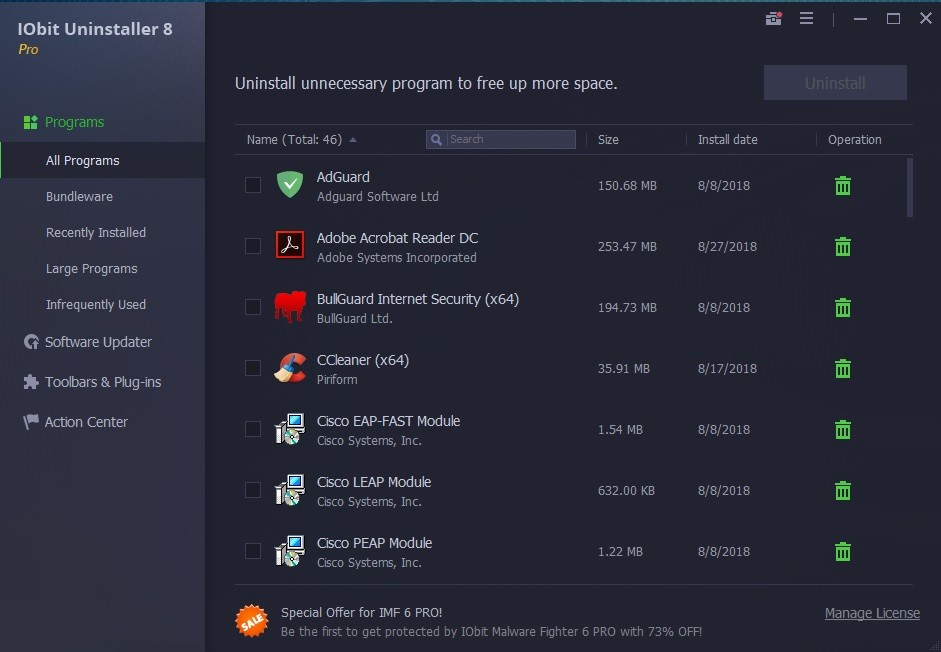The height and width of the screenshot is (652, 941).
Task: Sort by the Install date column header
Action: (x=727, y=139)
